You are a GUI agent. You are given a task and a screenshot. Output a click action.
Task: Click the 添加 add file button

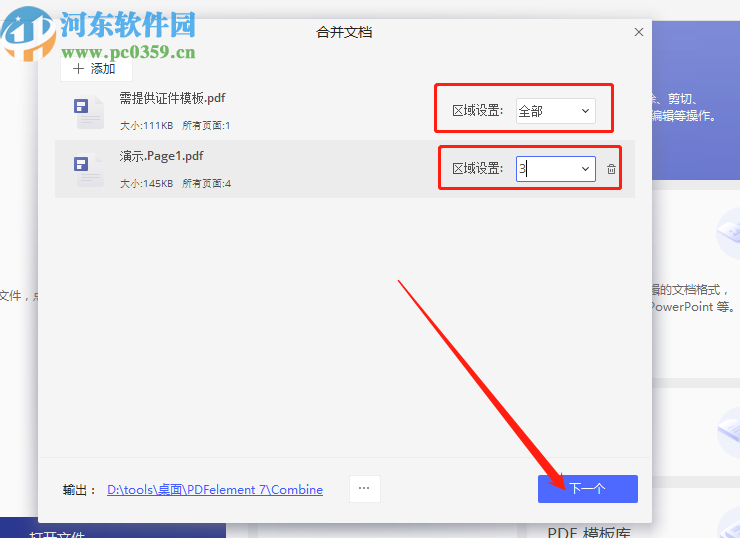(x=96, y=69)
